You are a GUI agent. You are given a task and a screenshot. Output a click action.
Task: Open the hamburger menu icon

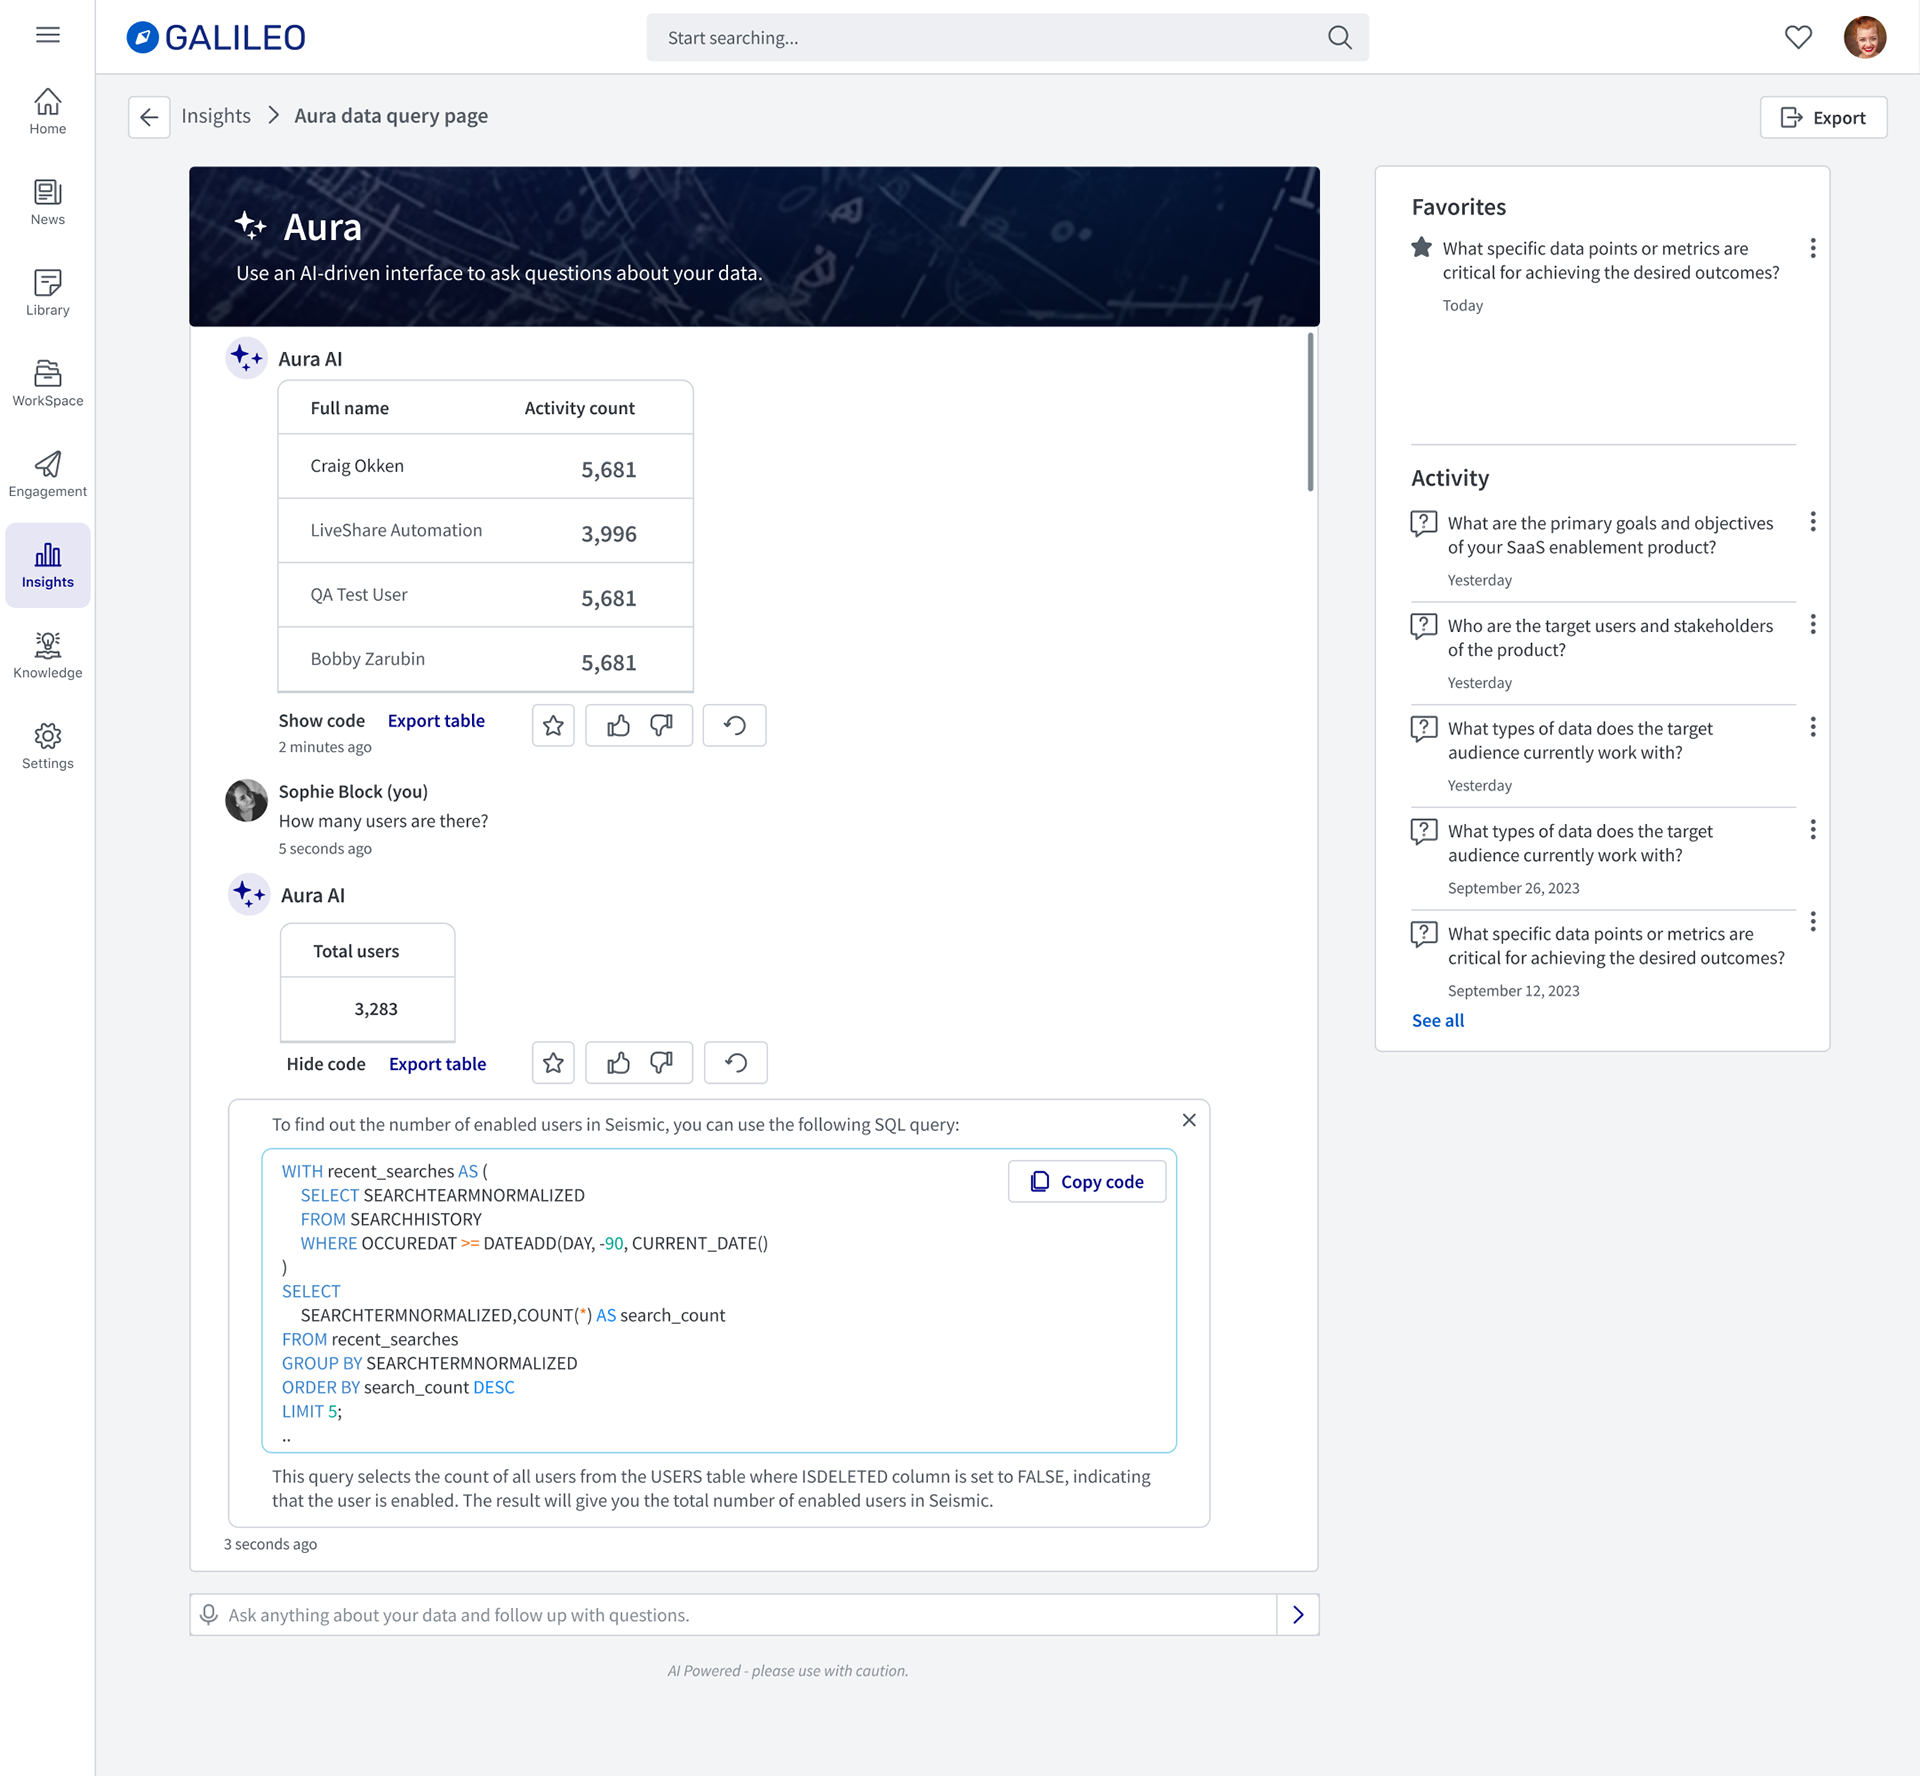click(48, 35)
